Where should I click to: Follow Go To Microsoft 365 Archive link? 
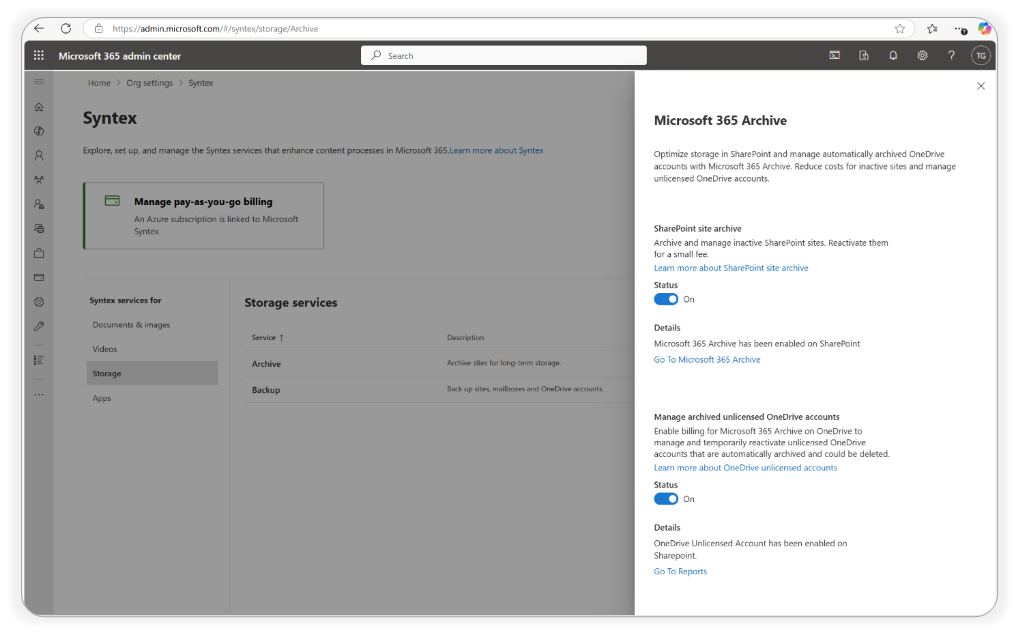pyautogui.click(x=707, y=359)
